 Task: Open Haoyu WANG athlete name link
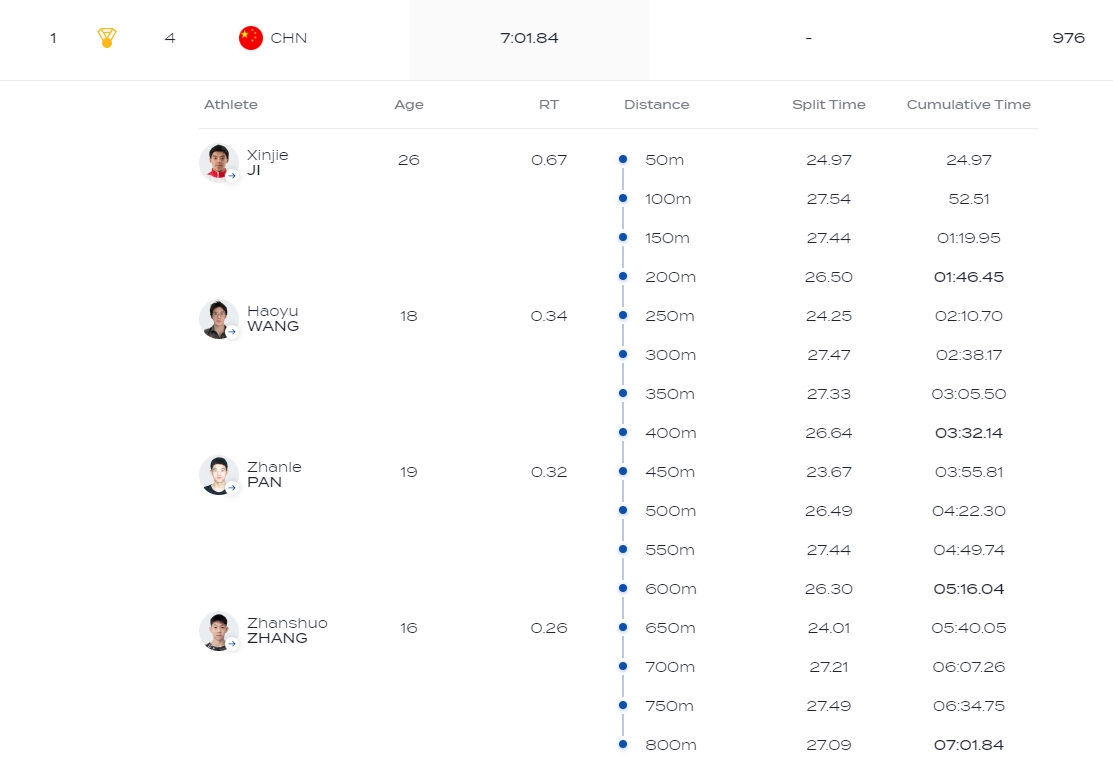(x=272, y=318)
